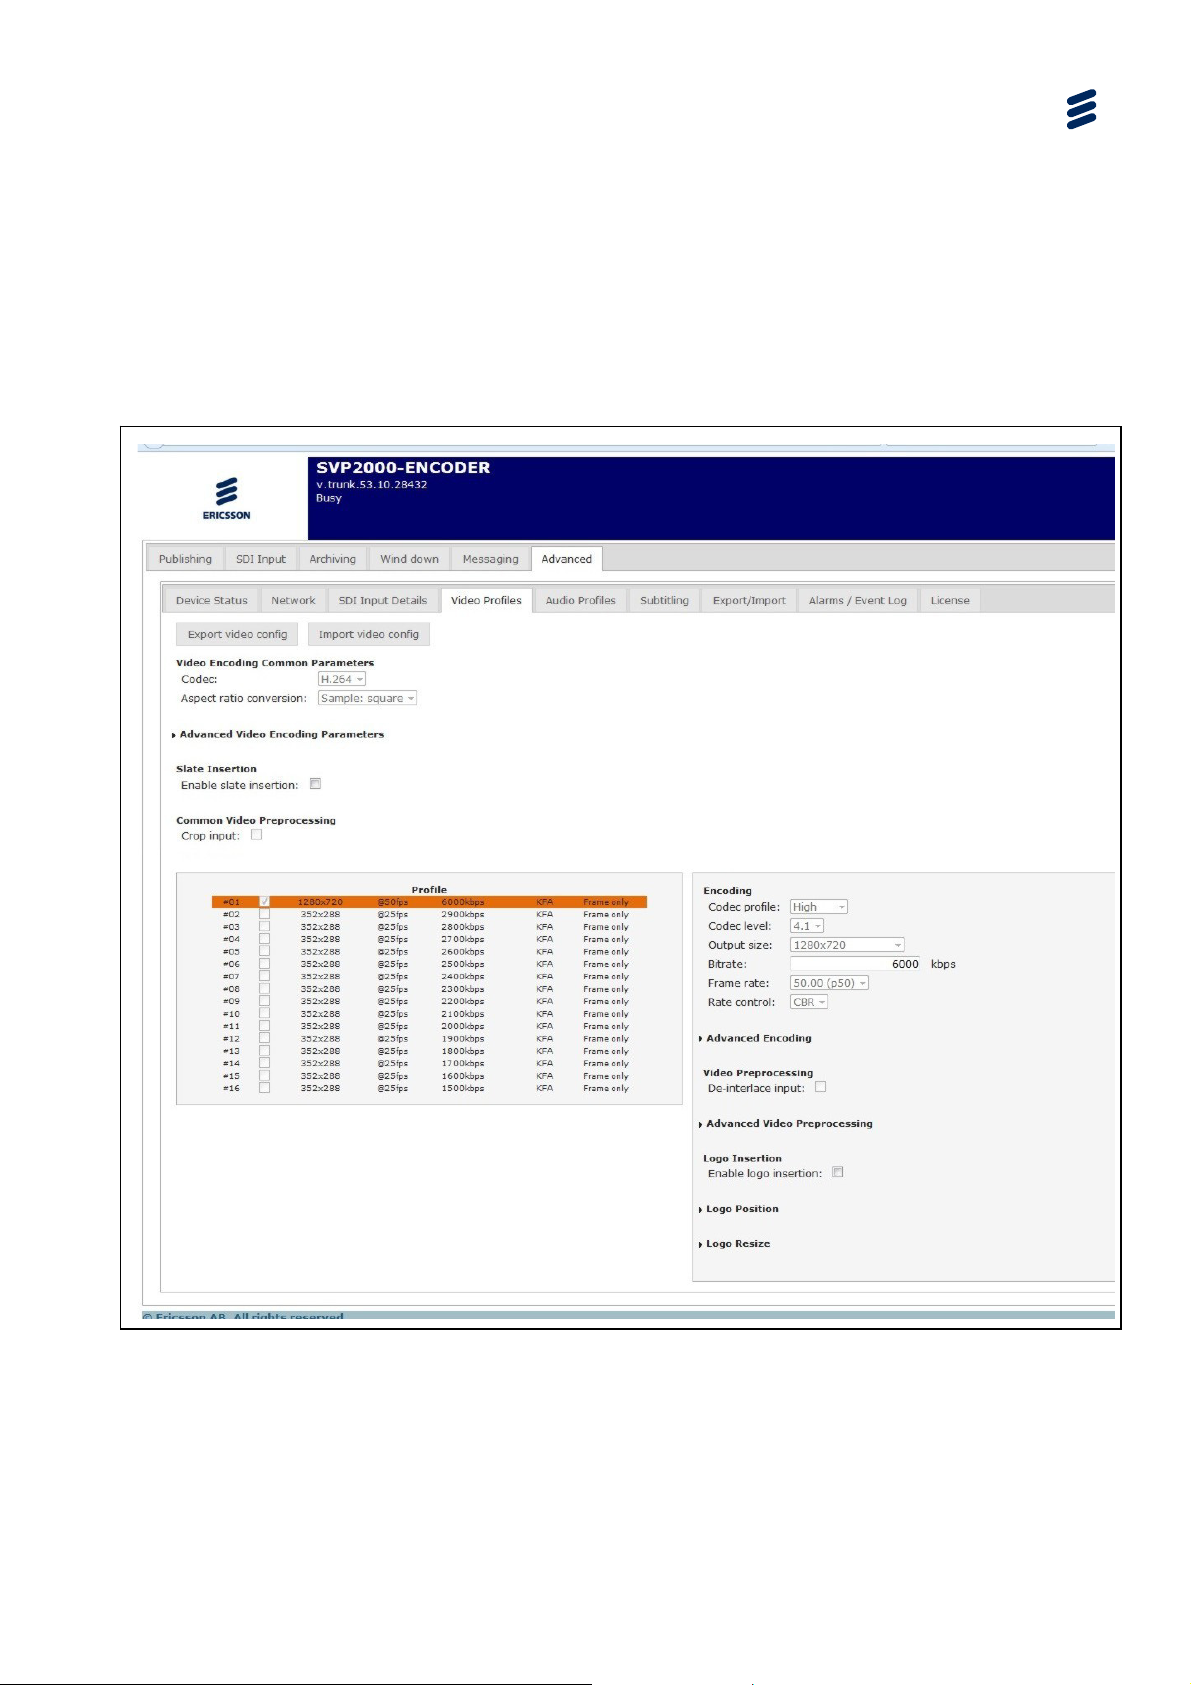Viewport: 1191px width, 1685px height.
Task: Go to the Export/Import sub-tab
Action: tap(749, 600)
